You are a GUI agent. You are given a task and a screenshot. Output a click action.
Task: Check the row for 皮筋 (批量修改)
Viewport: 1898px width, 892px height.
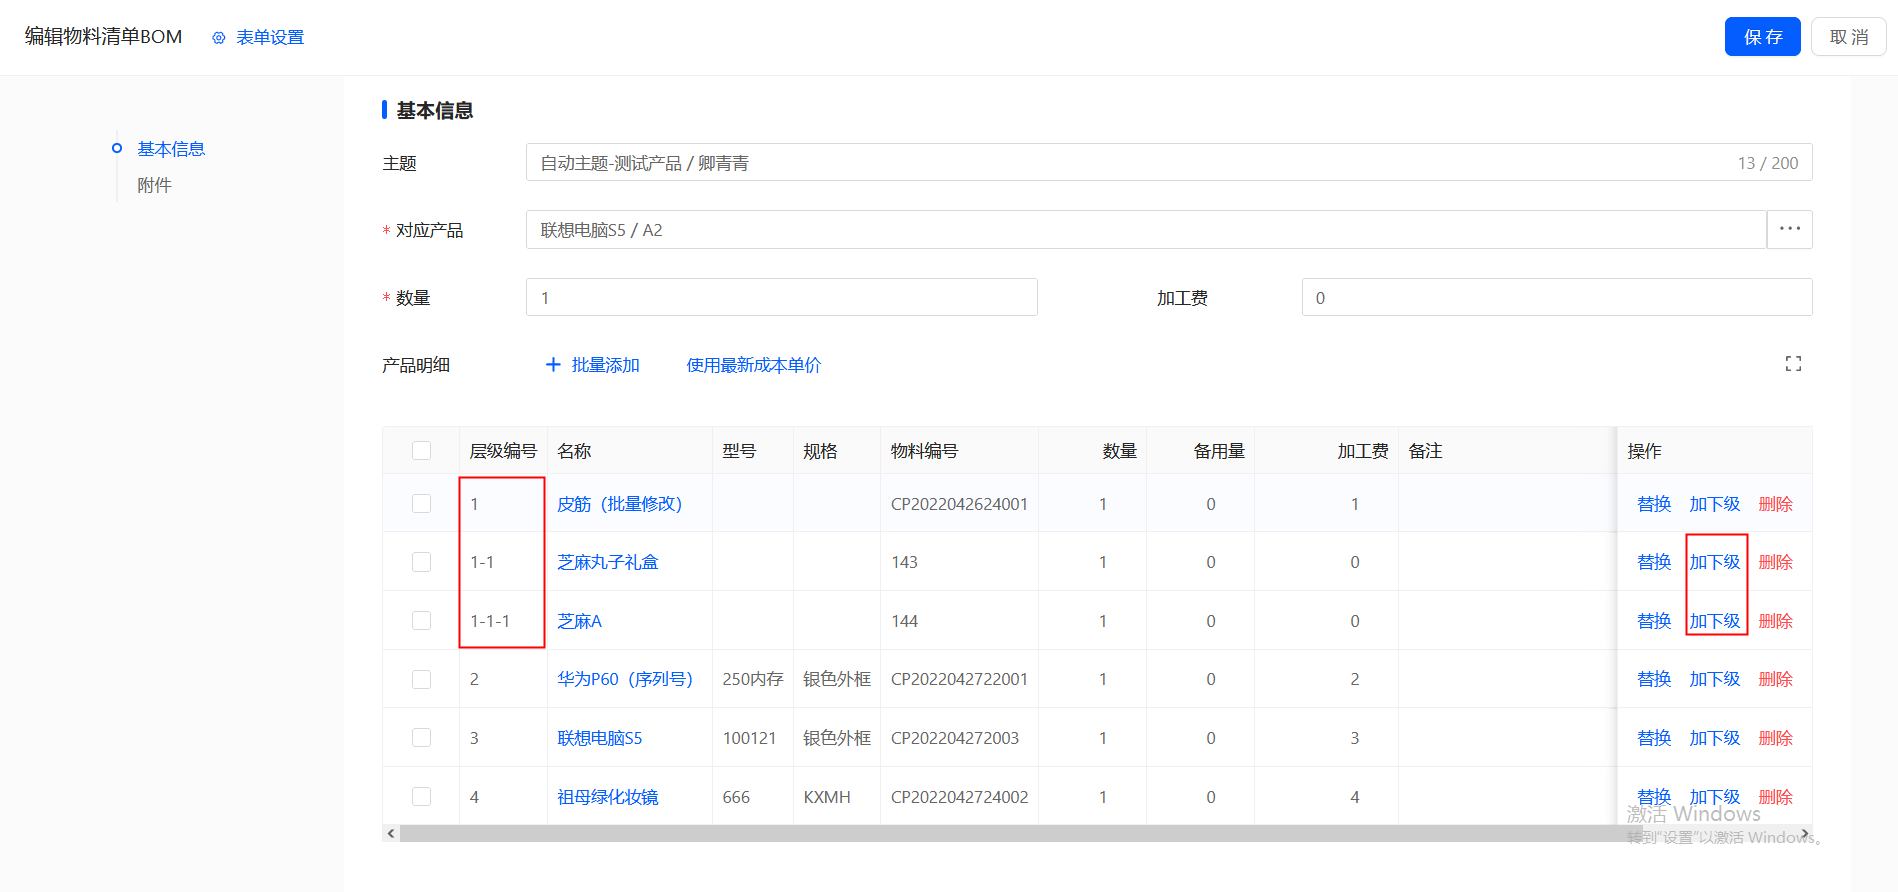(421, 503)
